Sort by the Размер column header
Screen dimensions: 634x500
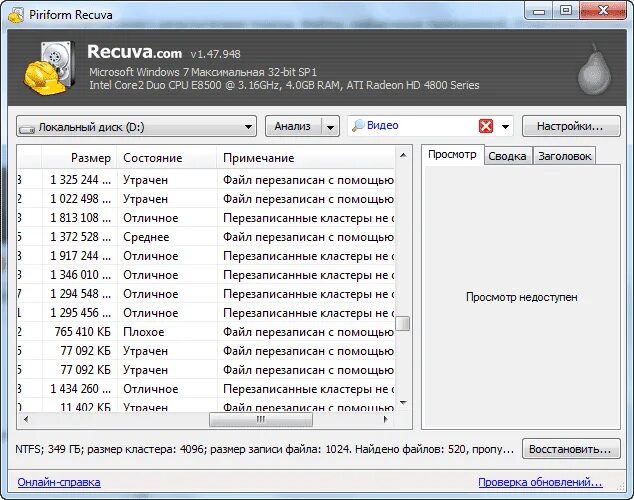pyautogui.click(x=79, y=158)
